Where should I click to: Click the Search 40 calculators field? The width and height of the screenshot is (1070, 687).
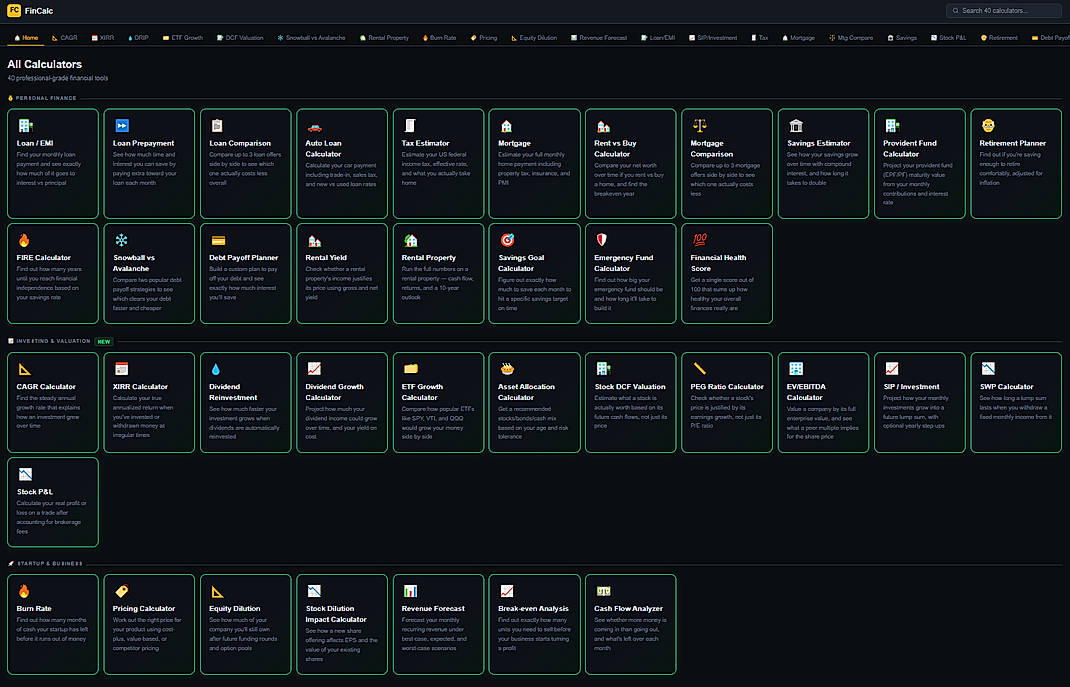click(1004, 11)
